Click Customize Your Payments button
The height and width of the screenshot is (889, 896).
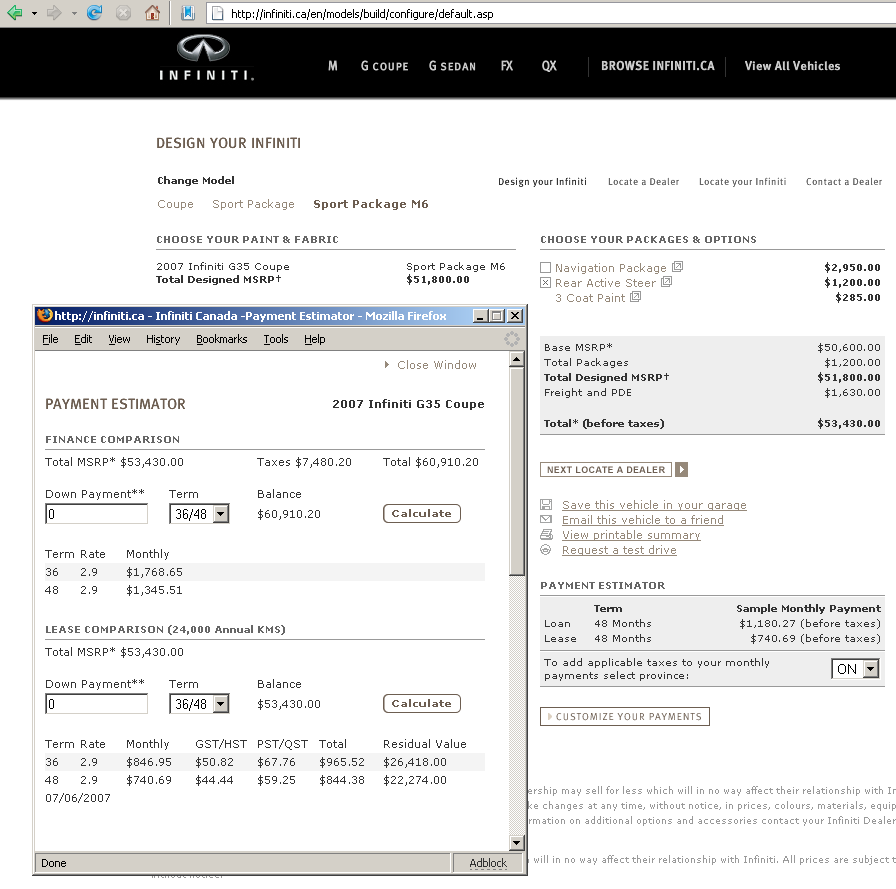point(625,716)
